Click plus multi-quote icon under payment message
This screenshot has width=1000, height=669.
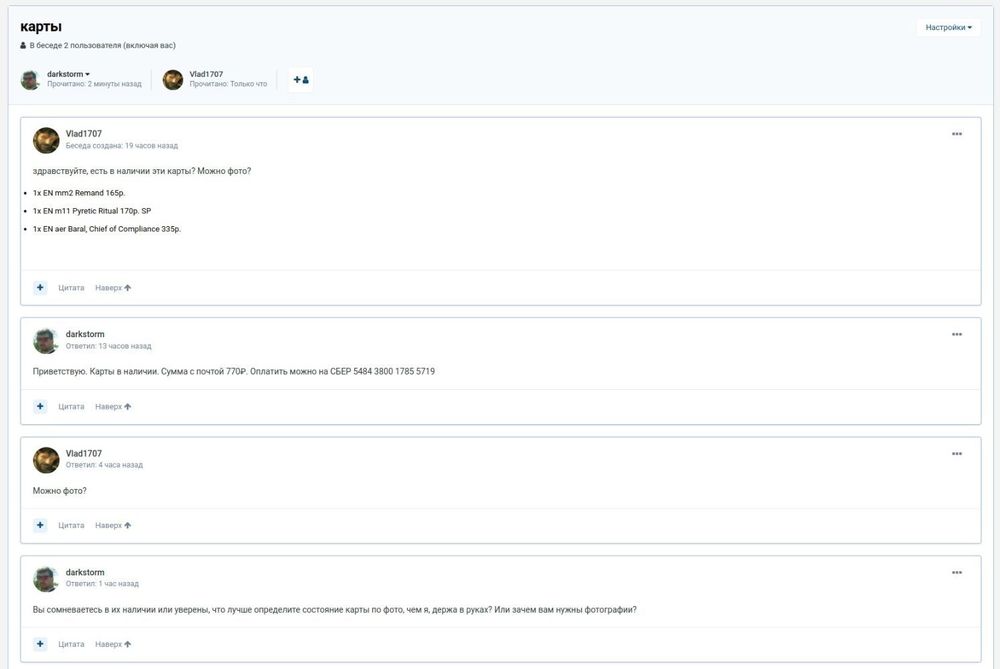tap(40, 407)
